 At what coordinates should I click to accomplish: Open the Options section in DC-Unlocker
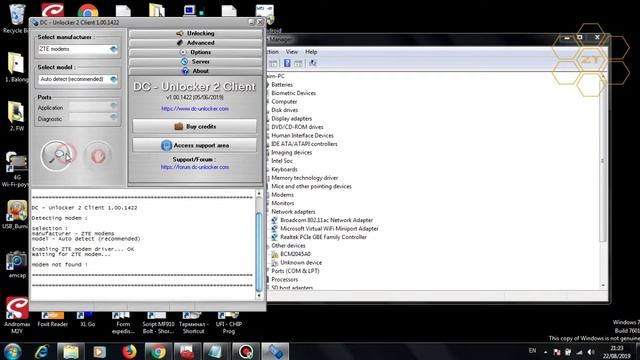196,52
